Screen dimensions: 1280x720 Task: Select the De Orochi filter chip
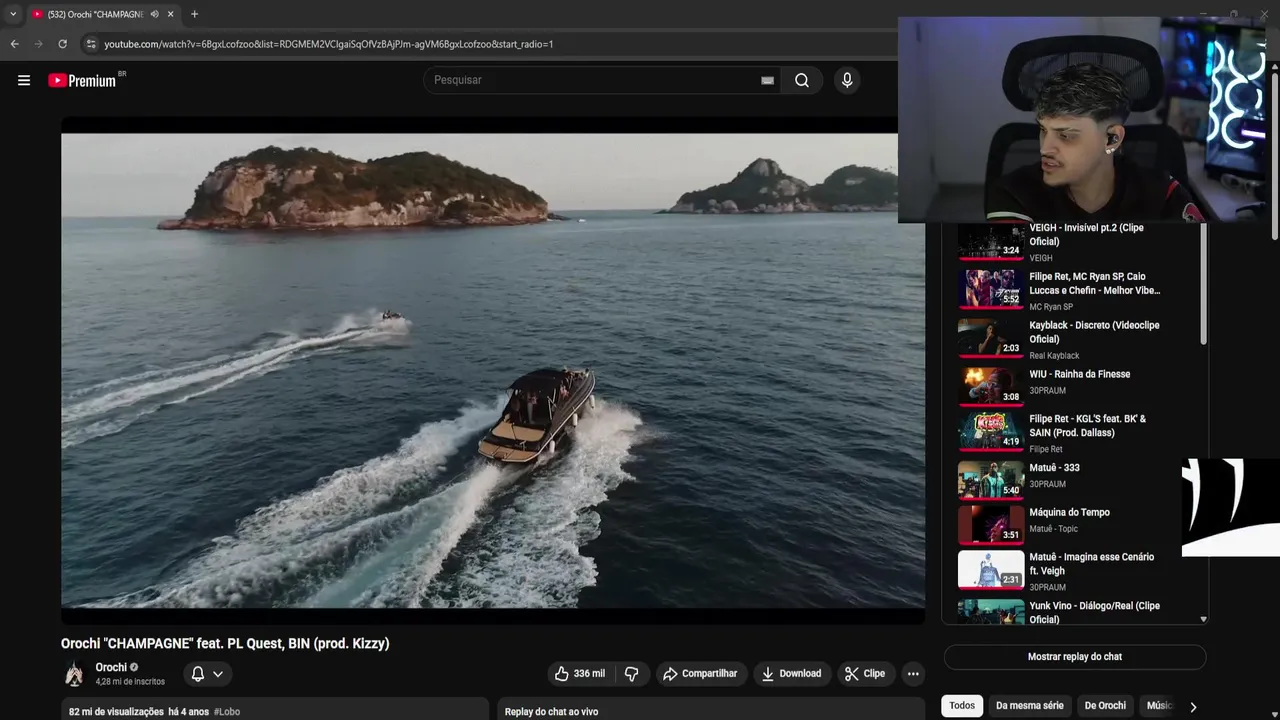[1105, 706]
